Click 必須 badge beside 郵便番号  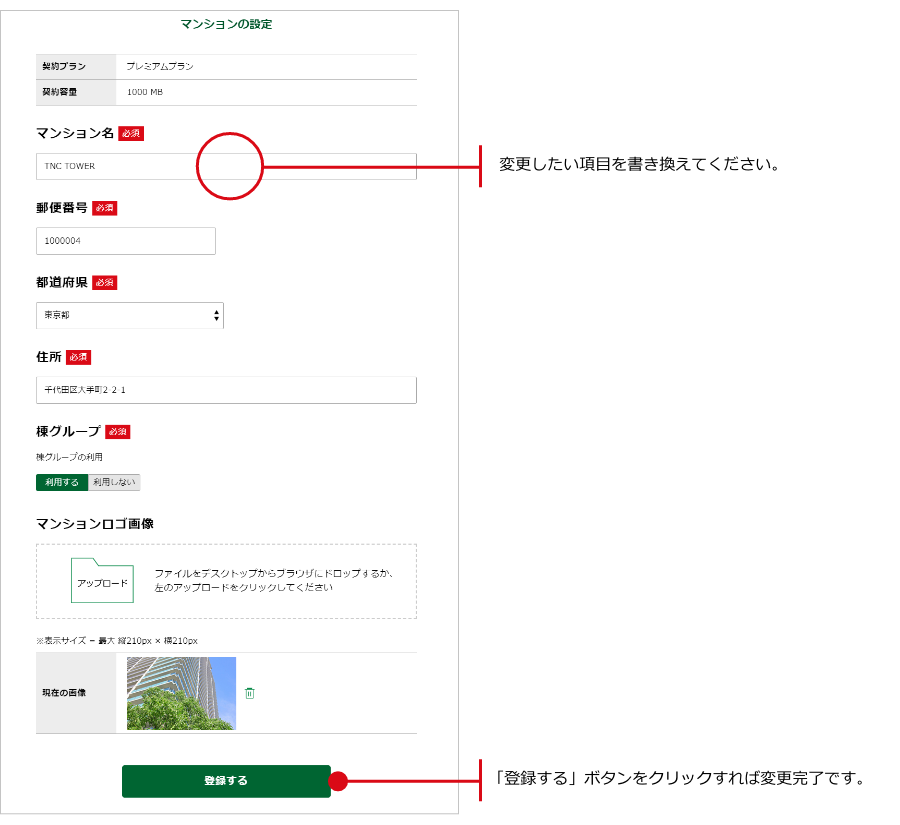coord(105,208)
